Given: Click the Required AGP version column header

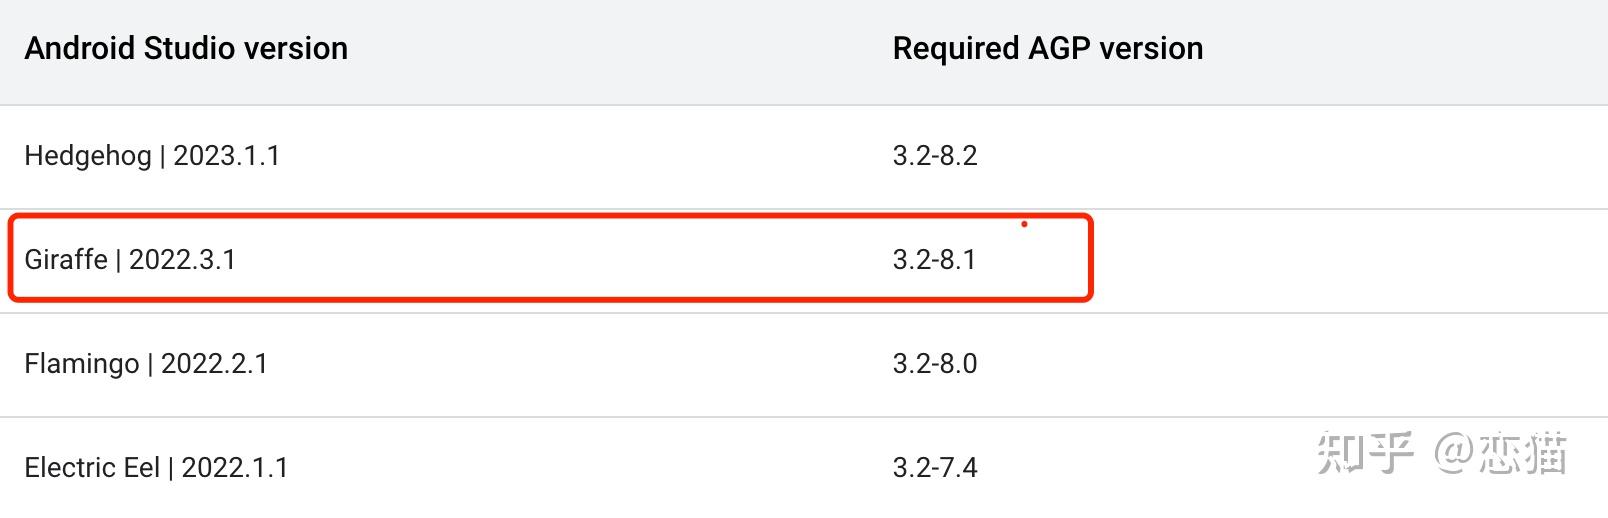Looking at the screenshot, I should pos(1048,48).
